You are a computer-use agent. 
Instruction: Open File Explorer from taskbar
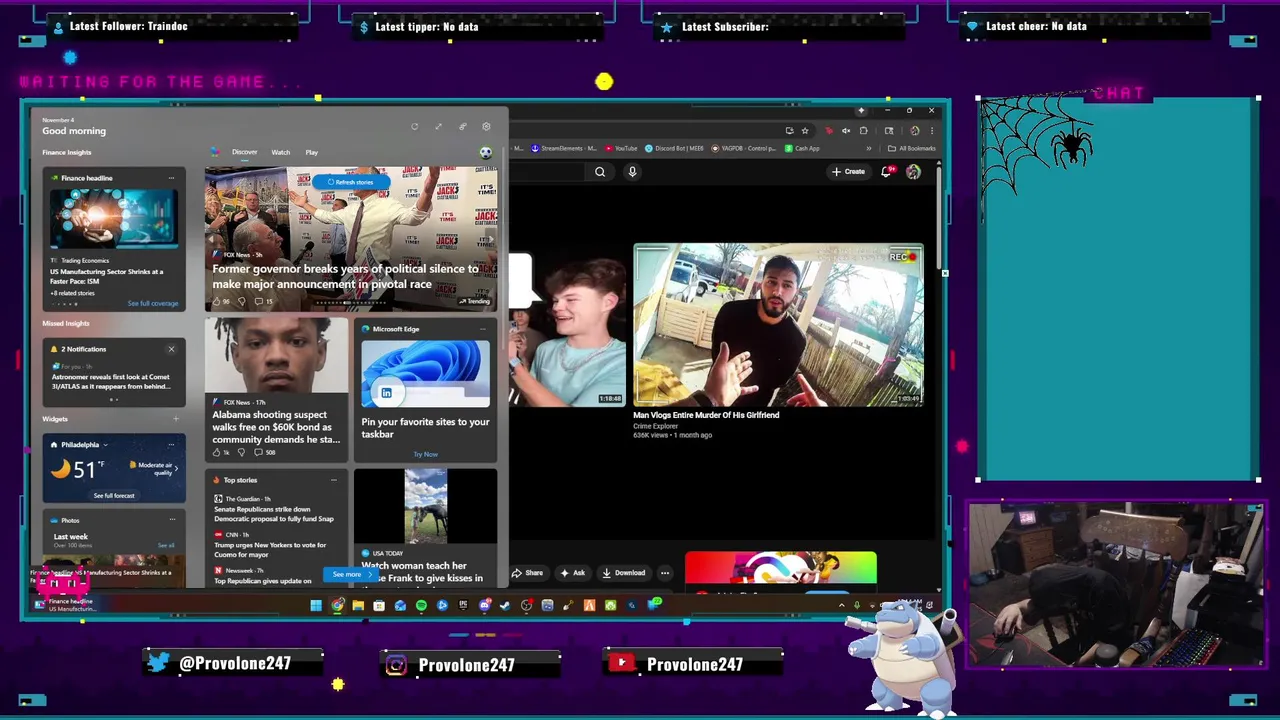click(358, 605)
